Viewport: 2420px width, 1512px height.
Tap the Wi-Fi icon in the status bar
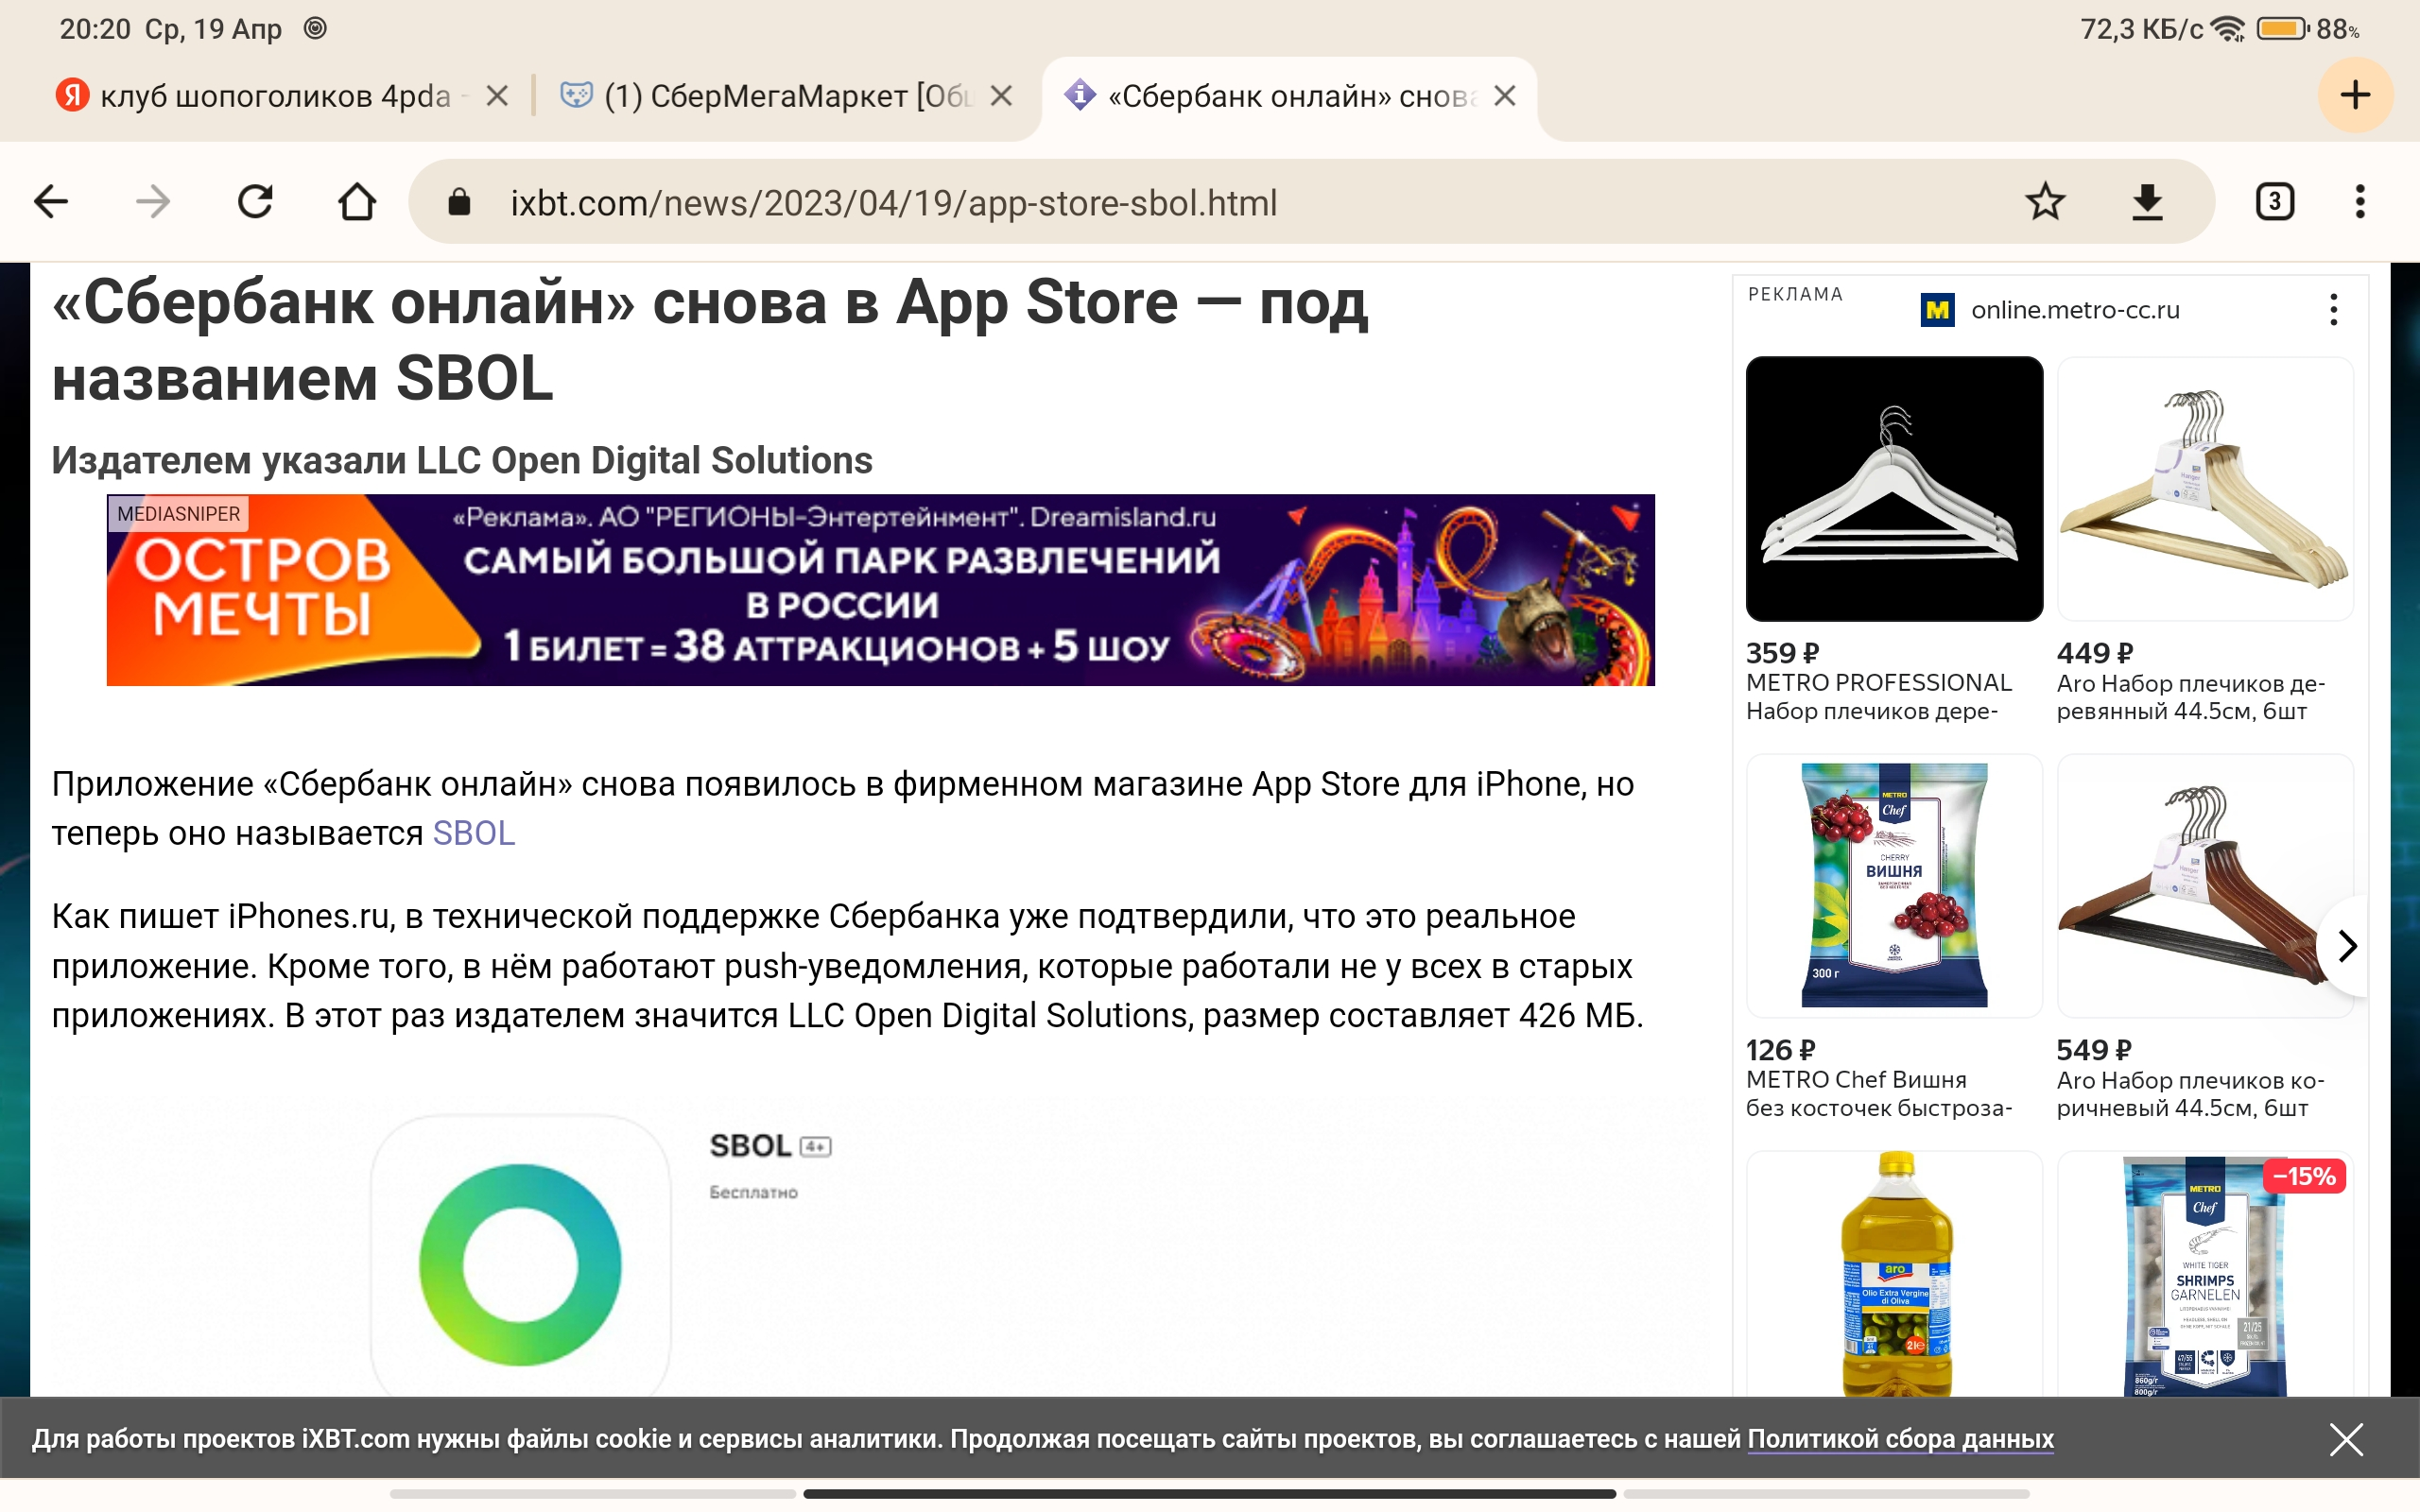[2228, 29]
